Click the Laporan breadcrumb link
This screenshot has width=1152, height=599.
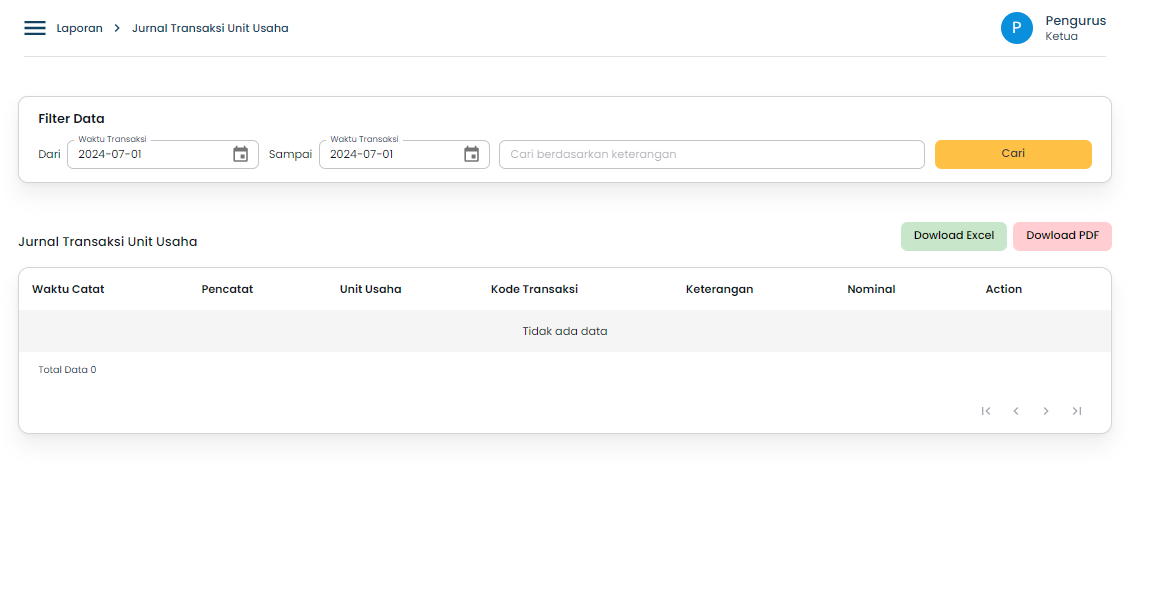tap(79, 28)
